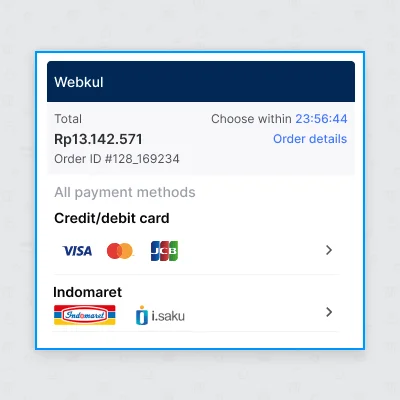Click the Mastercard logo
This screenshot has height=400, width=400.
(120, 251)
